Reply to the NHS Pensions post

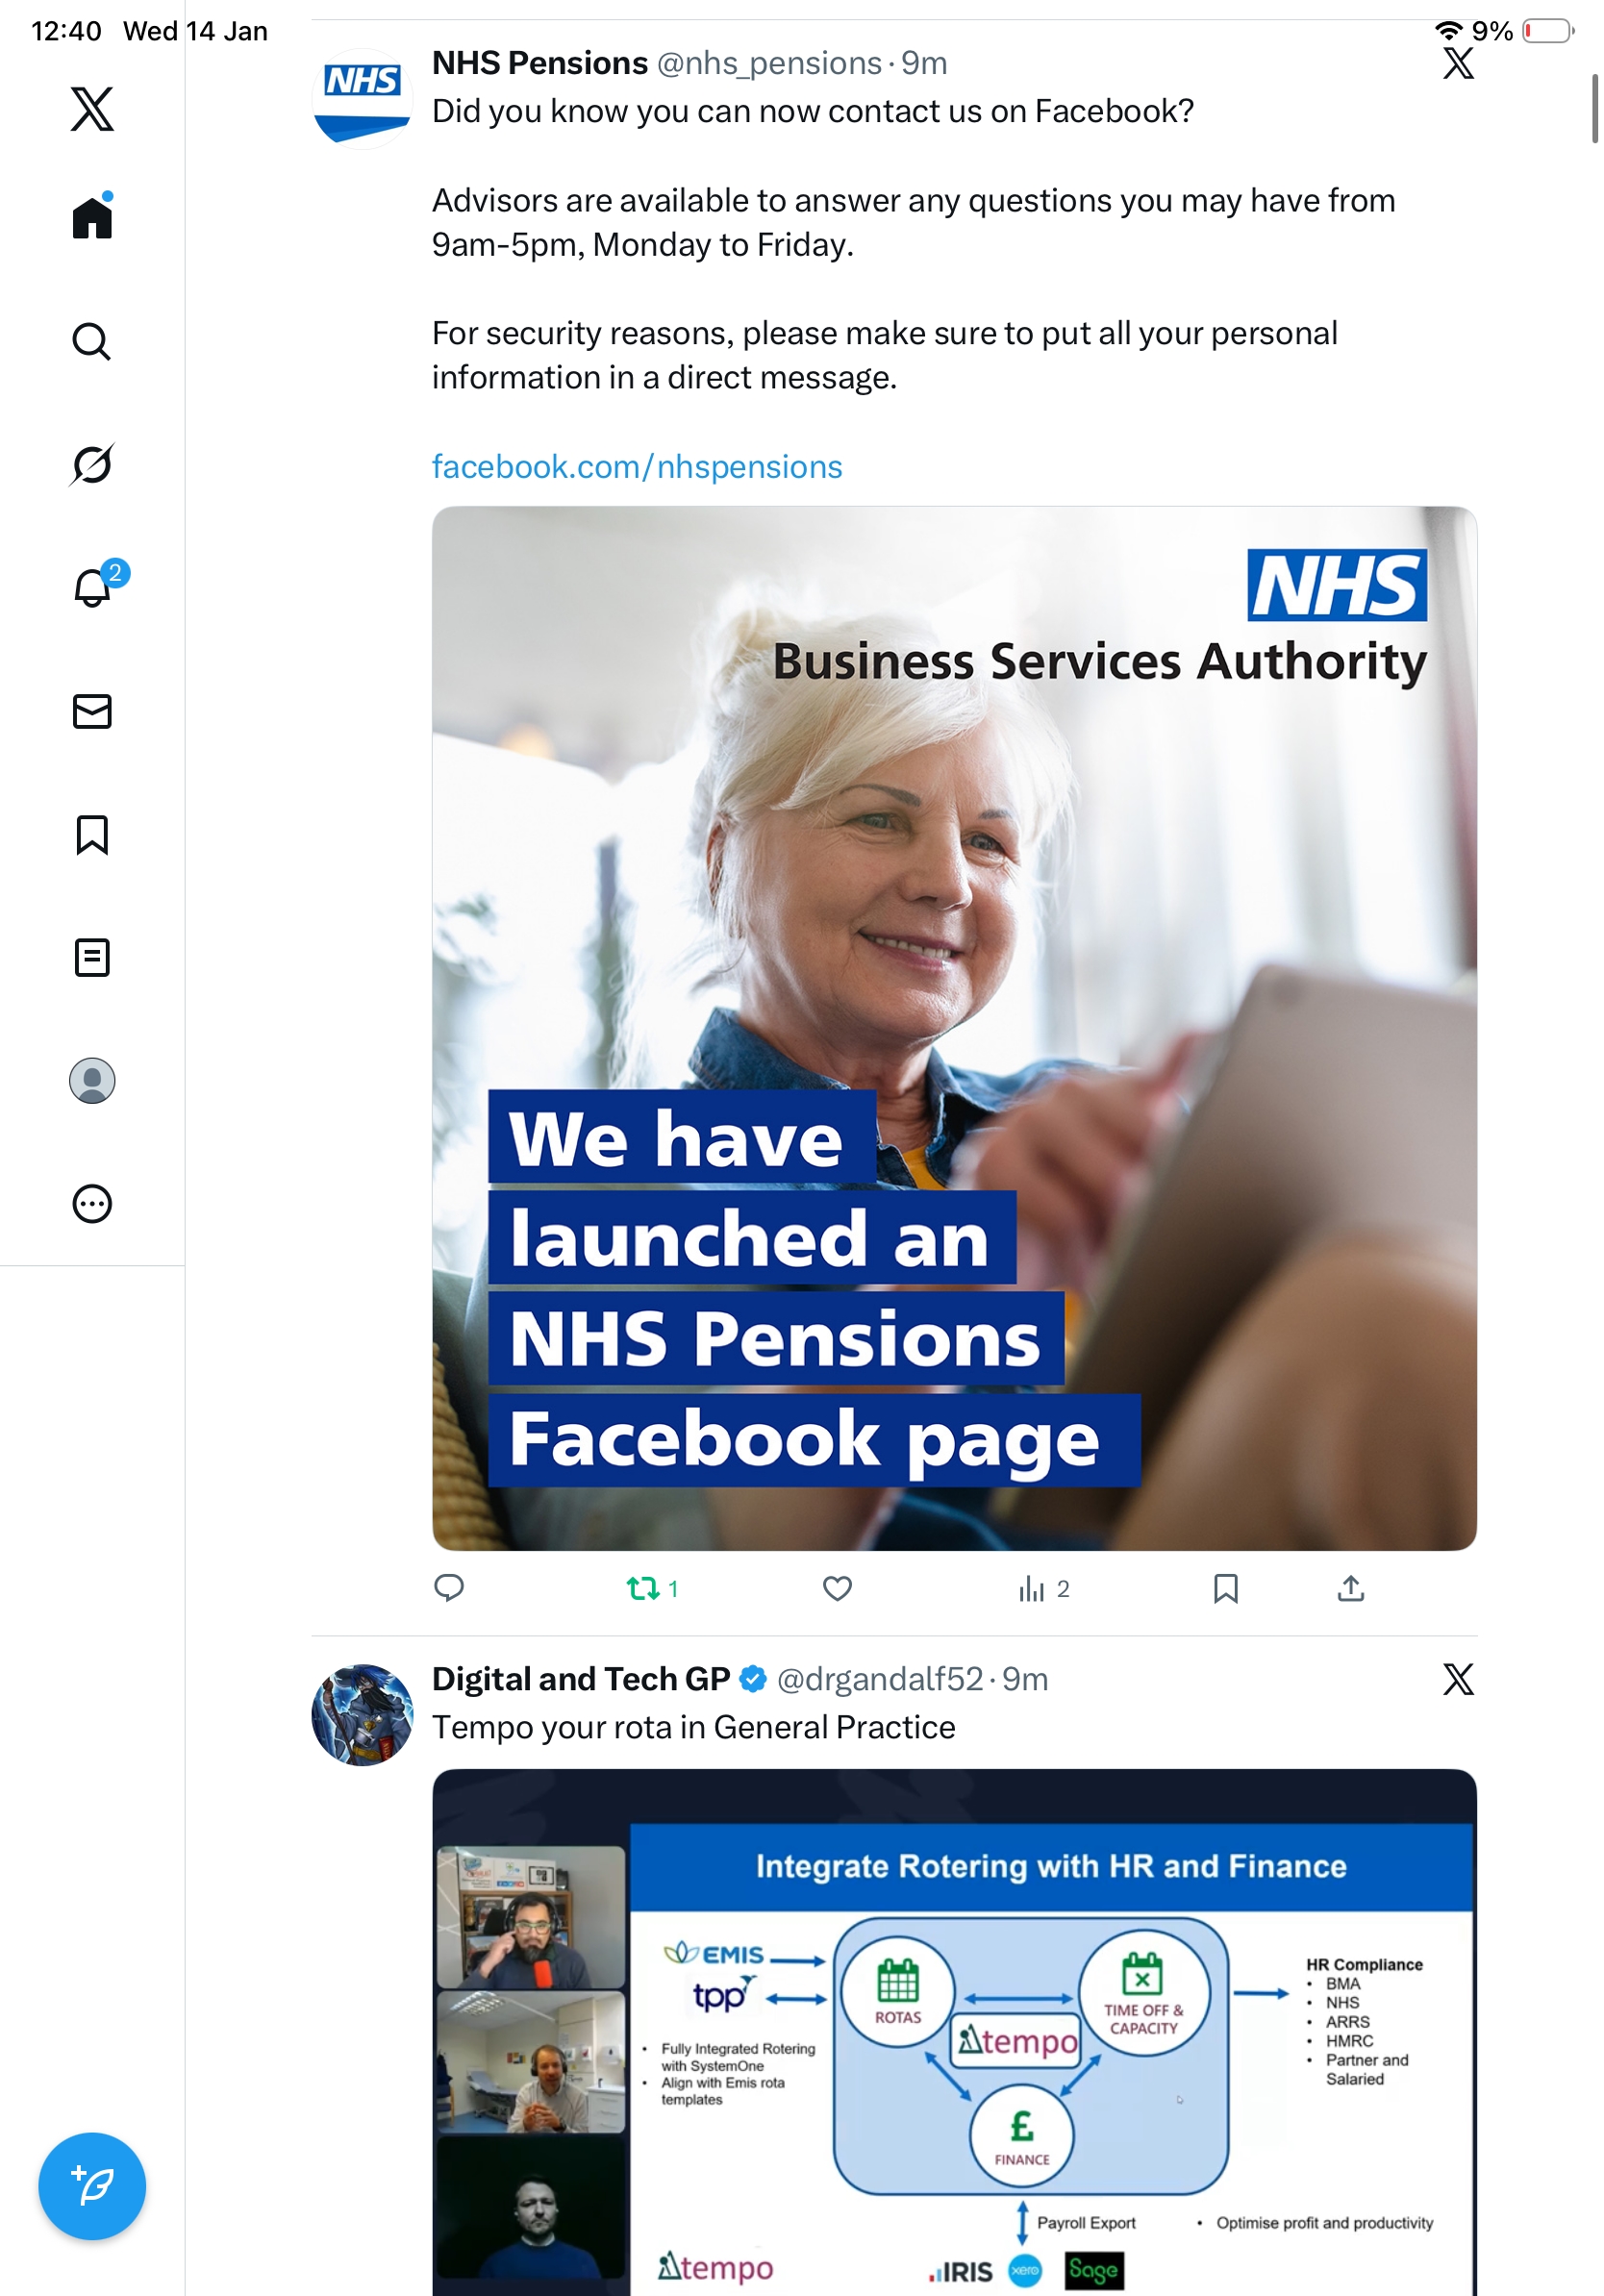pyautogui.click(x=449, y=1588)
